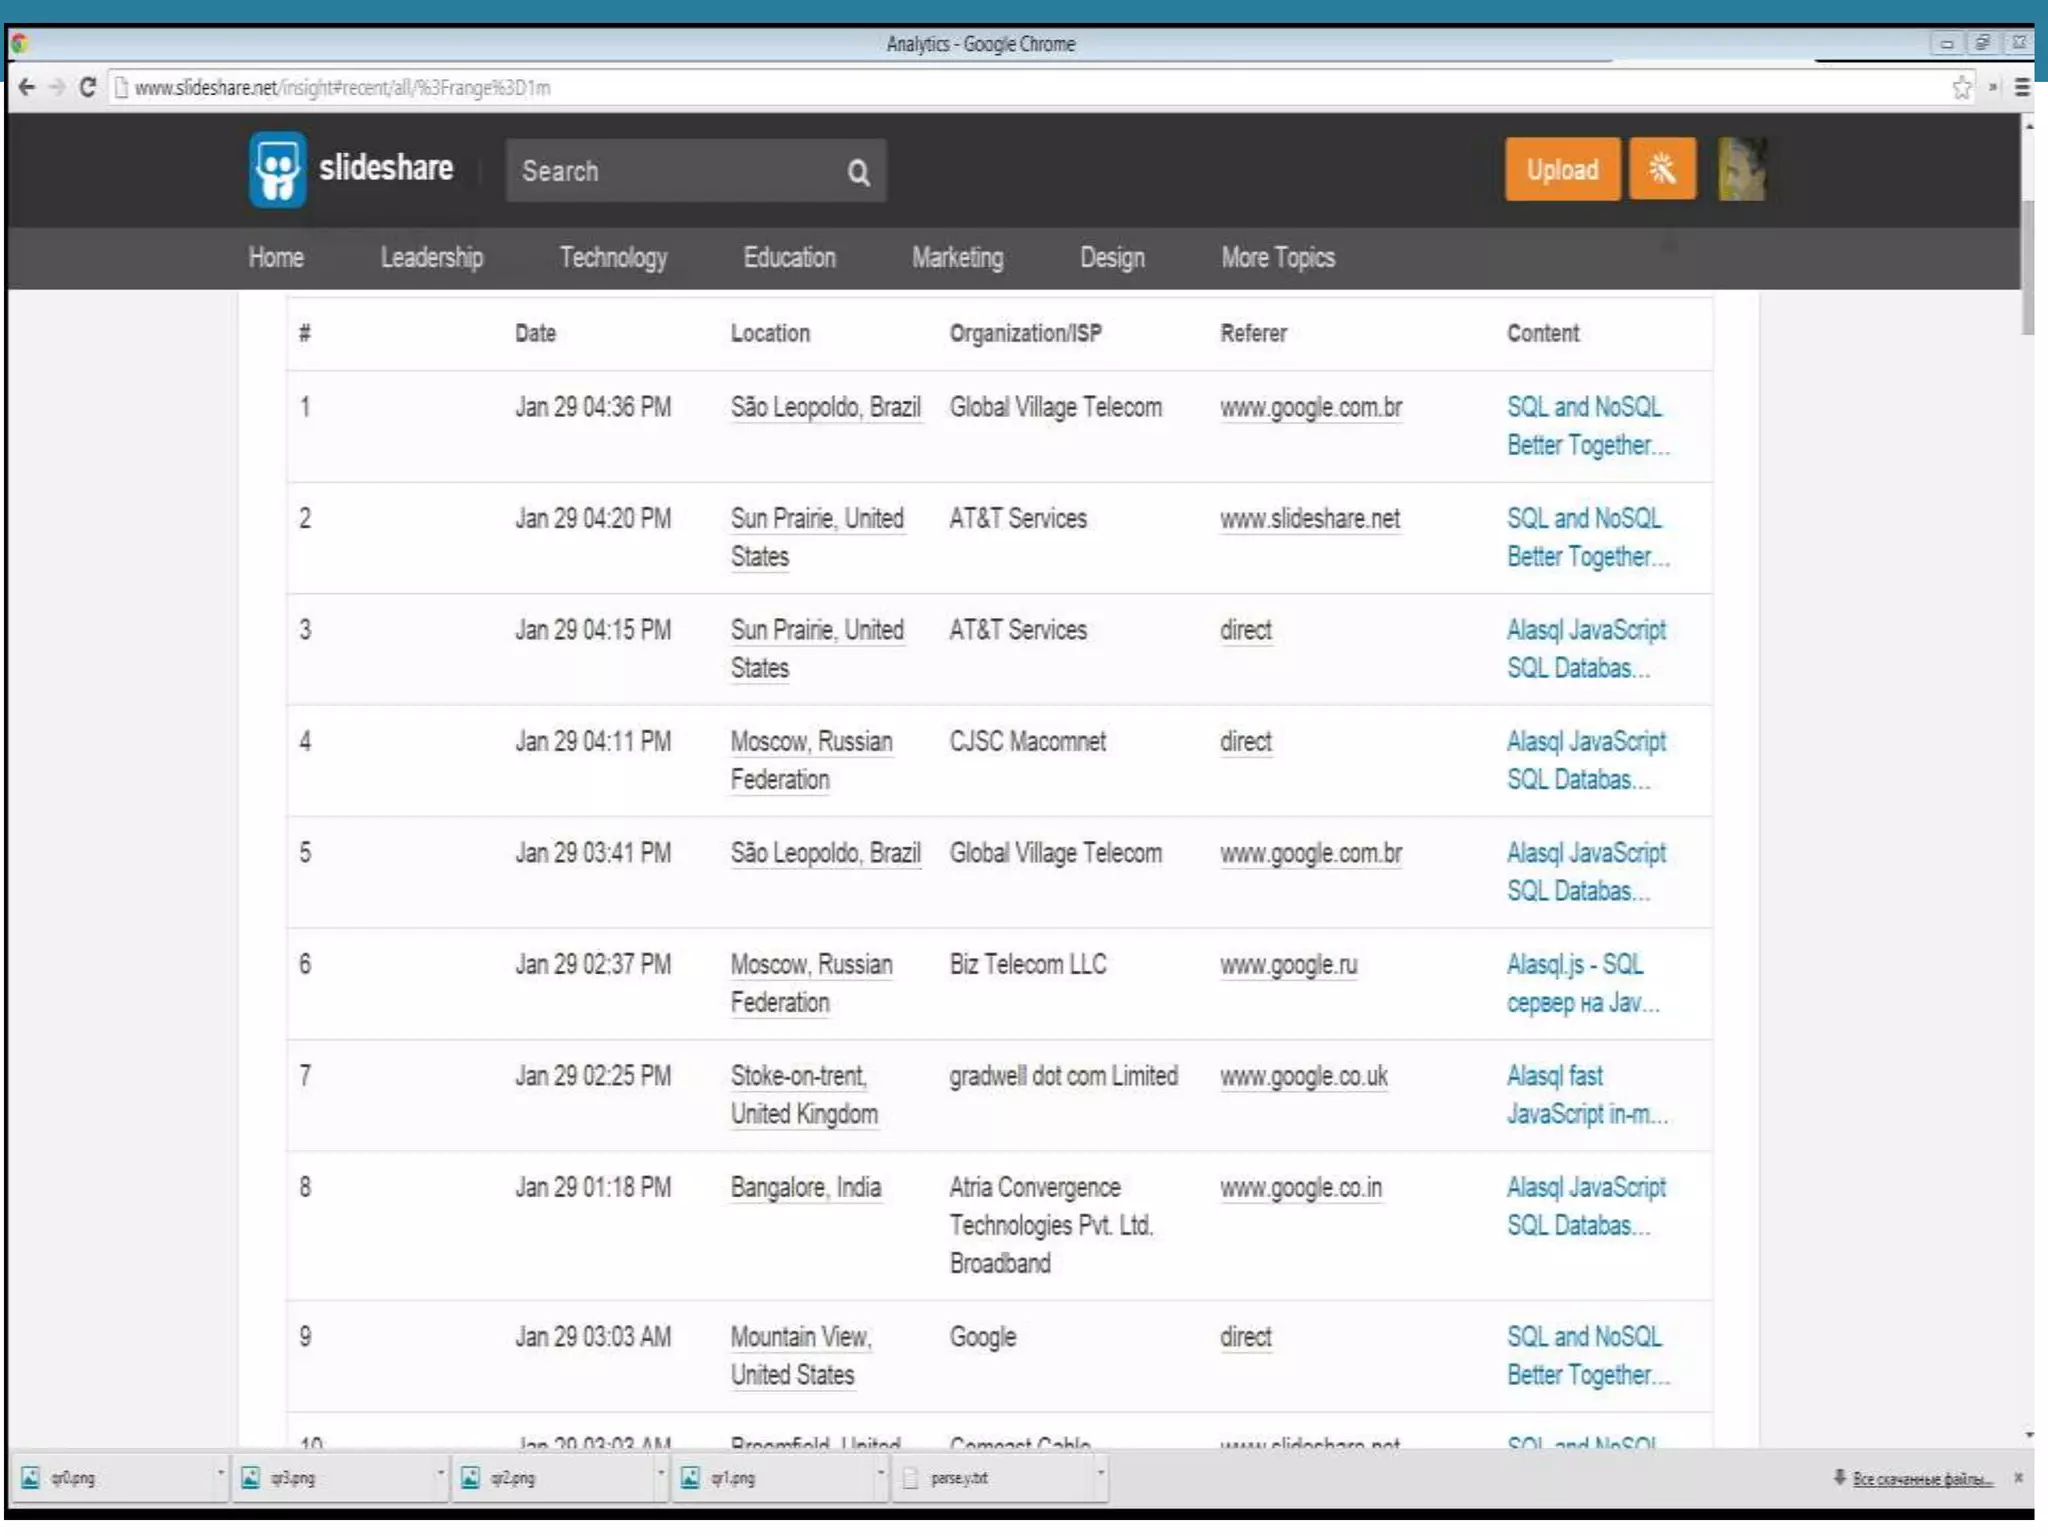Click the orange Upload button
2048x1536 pixels.
click(x=1563, y=169)
